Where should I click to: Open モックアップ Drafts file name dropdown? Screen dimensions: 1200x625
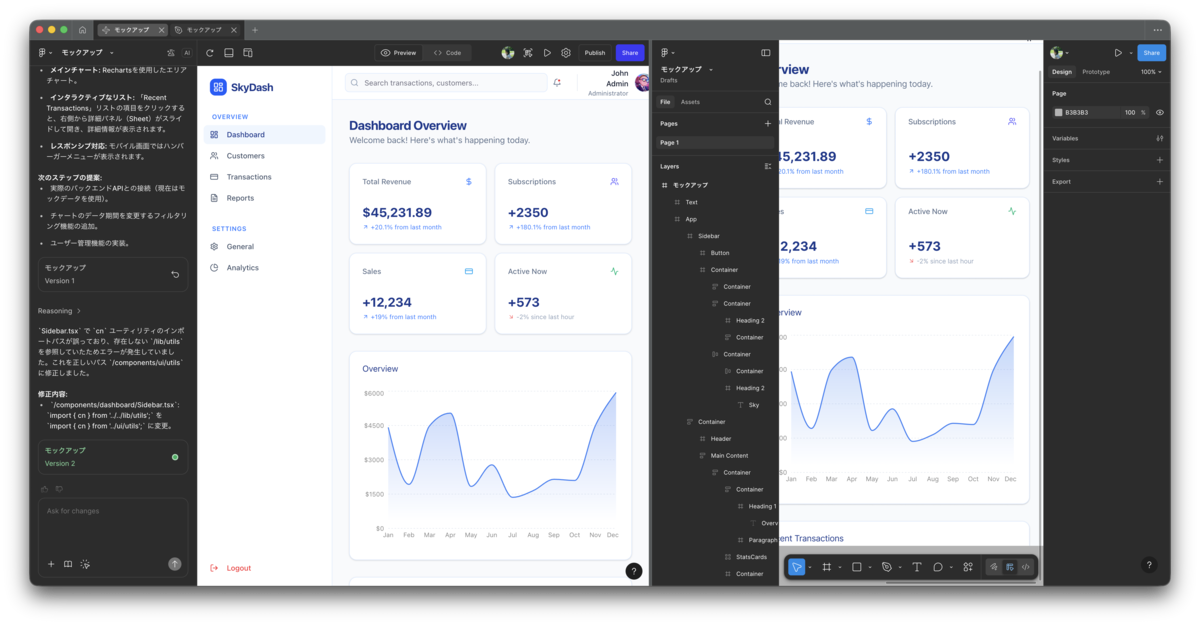(x=686, y=70)
